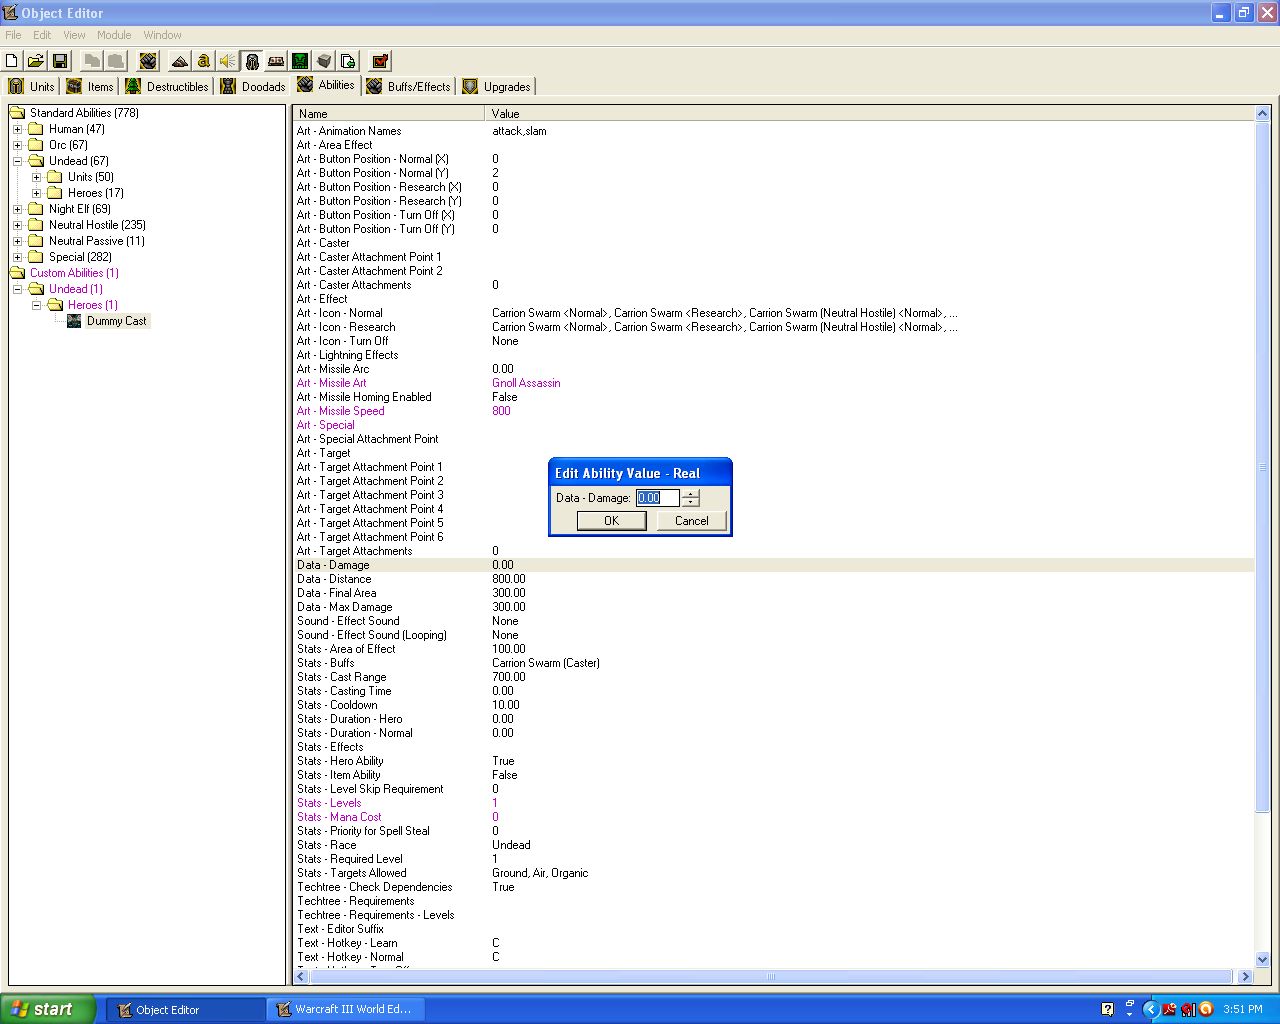Viewport: 1280px width, 1024px height.
Task: Open the Window menu
Action: [162, 35]
